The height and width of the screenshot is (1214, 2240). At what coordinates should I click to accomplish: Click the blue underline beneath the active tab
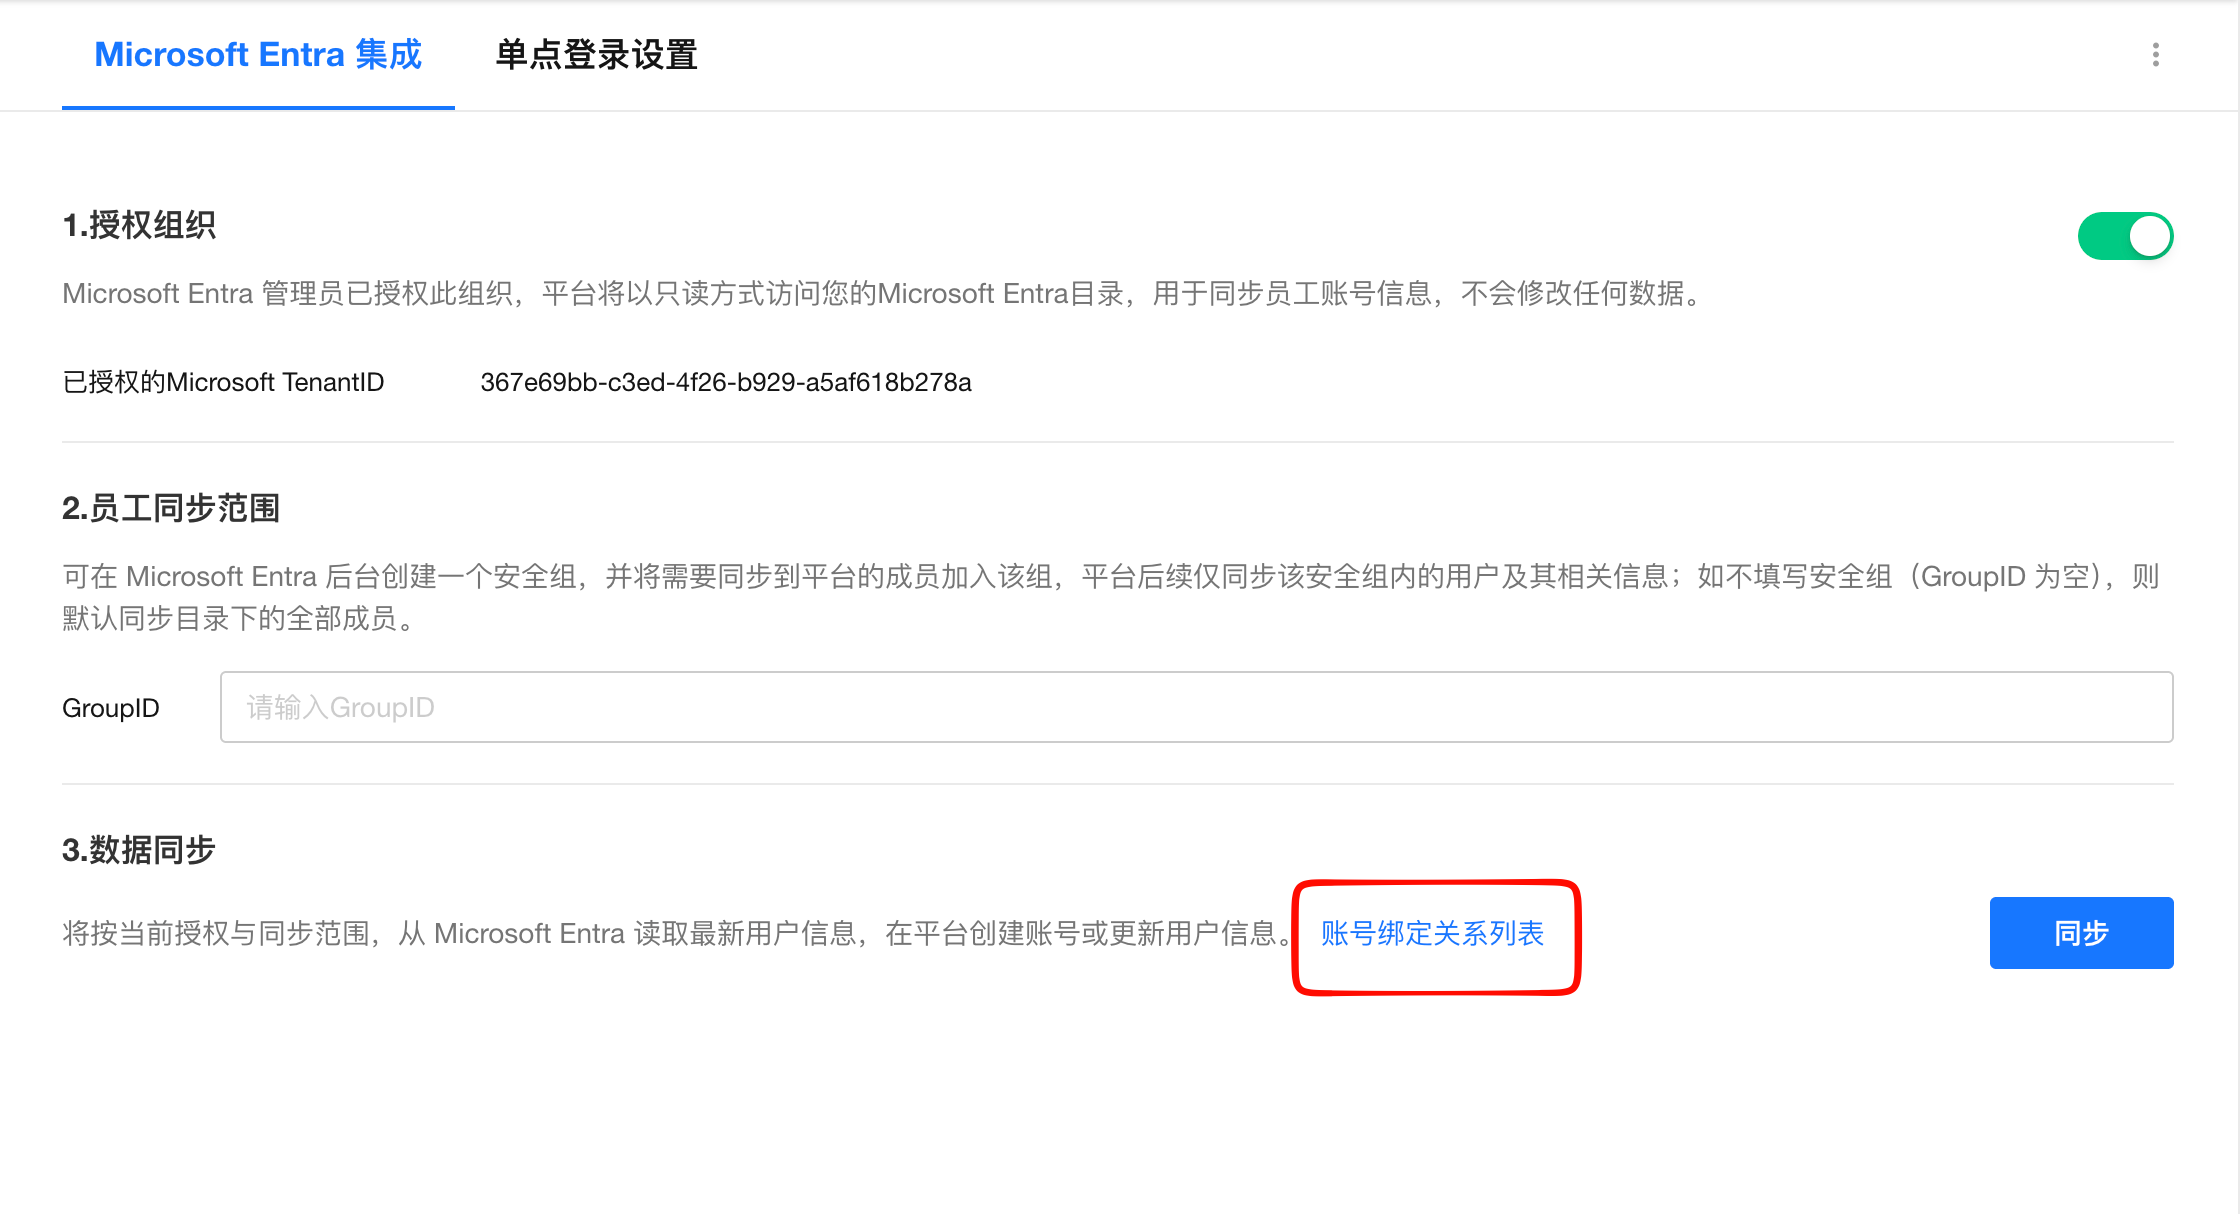pos(258,107)
